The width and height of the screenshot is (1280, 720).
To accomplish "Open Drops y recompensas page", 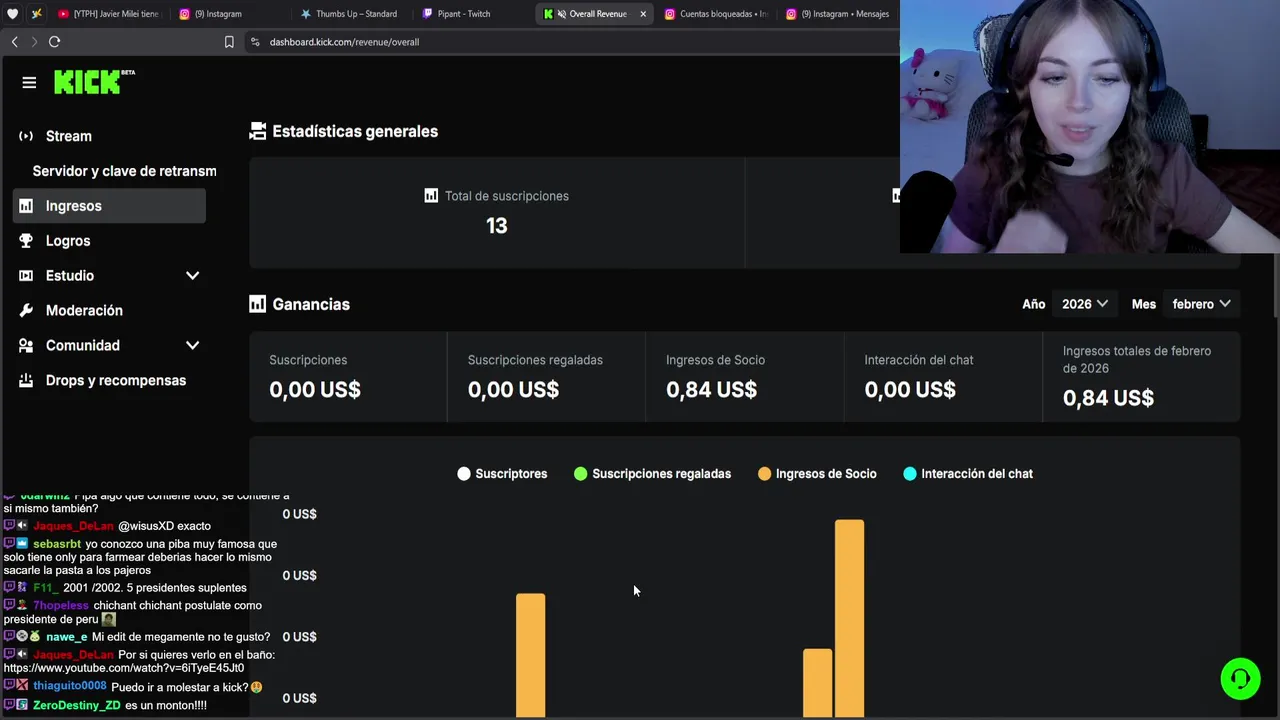I will coord(109,381).
